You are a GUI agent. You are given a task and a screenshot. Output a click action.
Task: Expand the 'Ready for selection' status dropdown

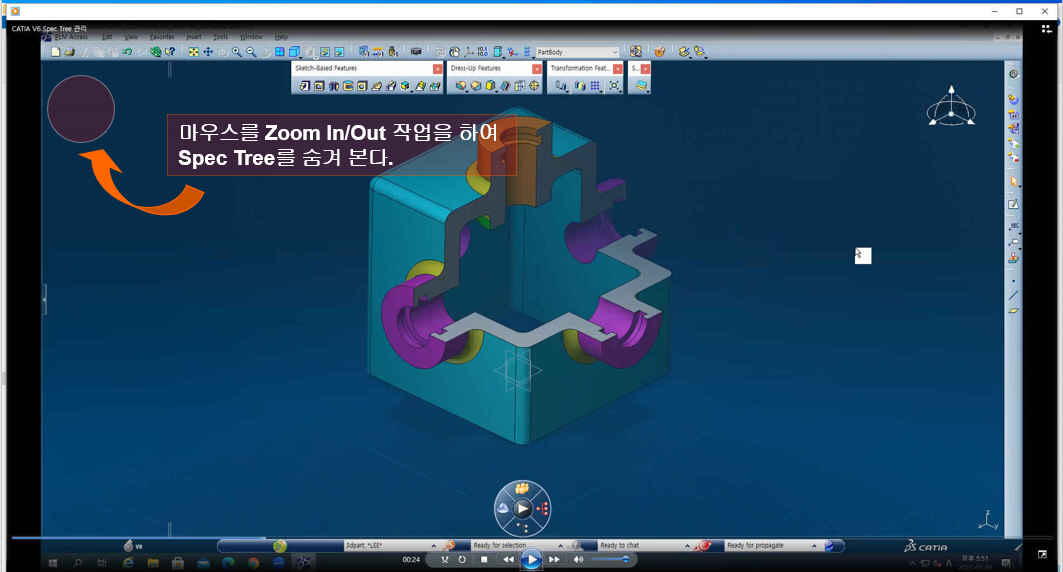coord(560,546)
